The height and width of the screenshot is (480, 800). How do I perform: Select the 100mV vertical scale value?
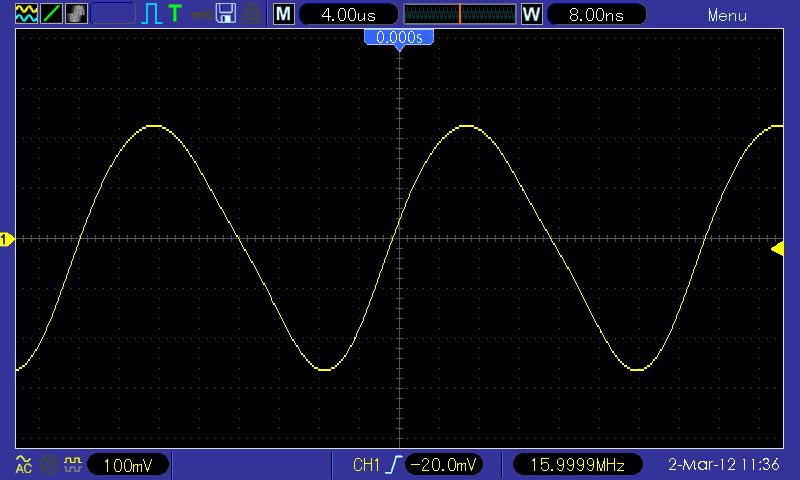click(128, 465)
